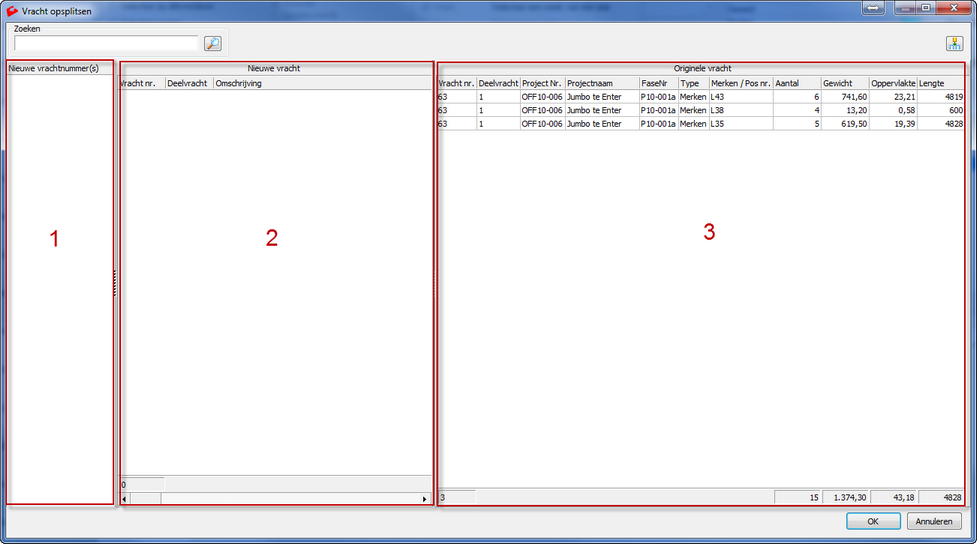This screenshot has height=544, width=977.
Task: Click the Vracht opsplitsen app icon in title bar
Action: click(x=12, y=9)
